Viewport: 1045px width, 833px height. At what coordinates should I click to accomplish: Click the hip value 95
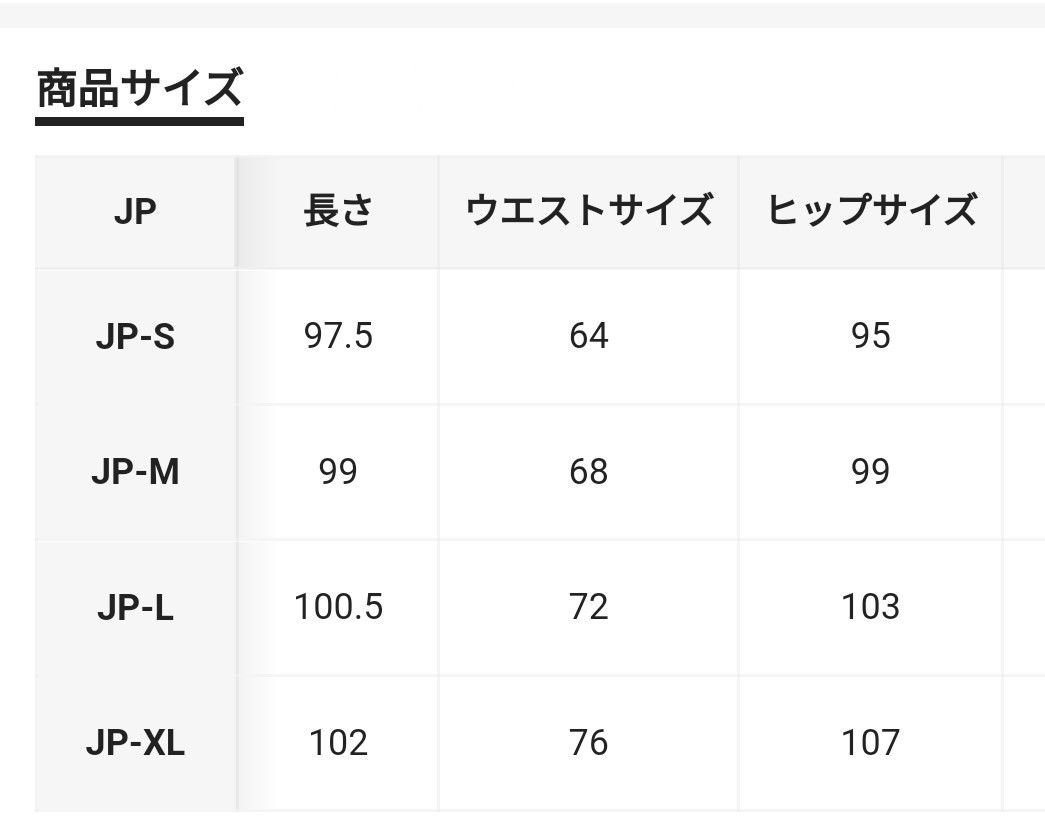pyautogui.click(x=871, y=337)
